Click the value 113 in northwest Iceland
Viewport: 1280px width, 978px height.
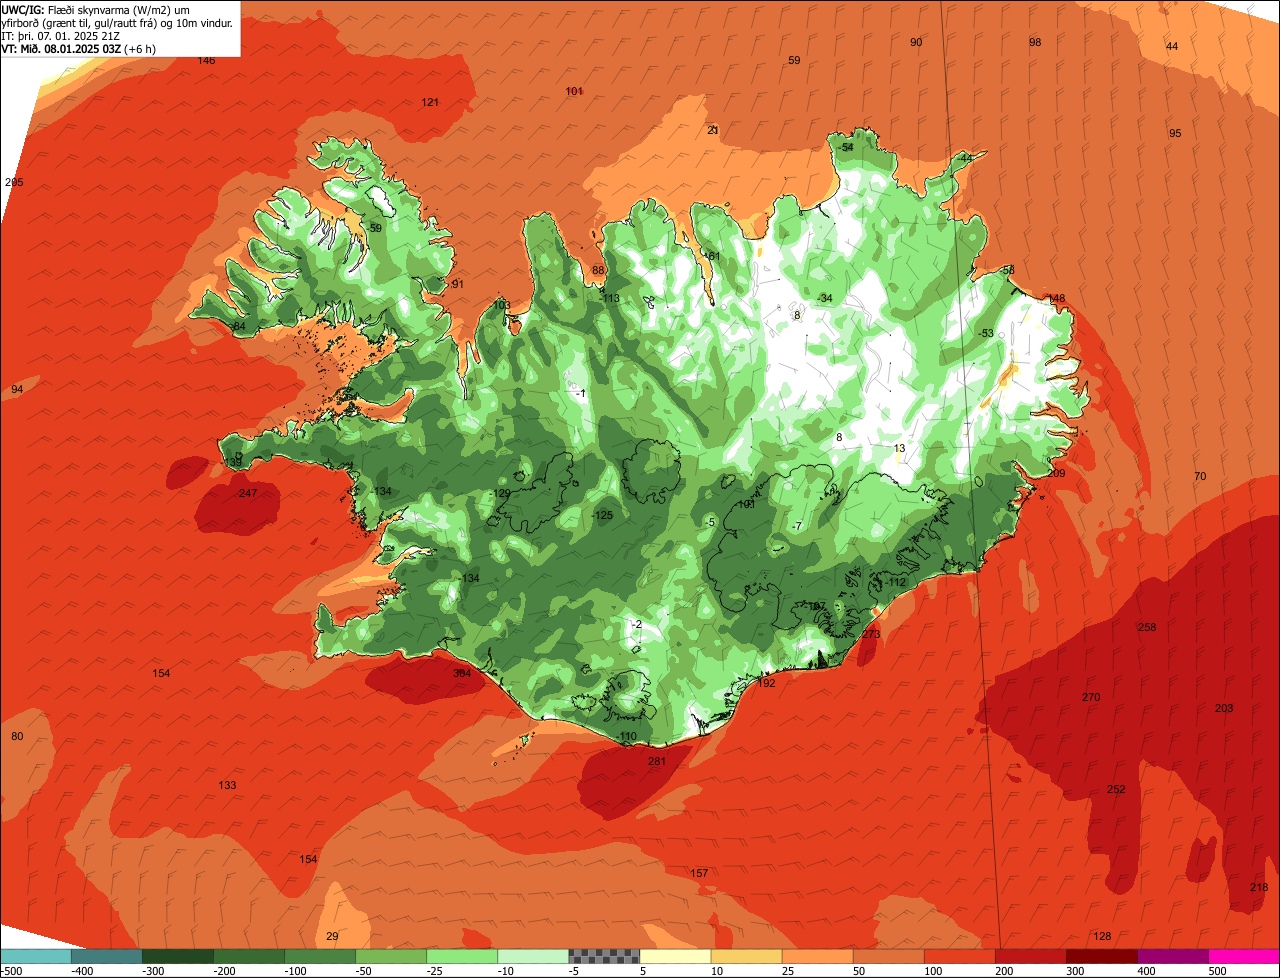coord(611,298)
